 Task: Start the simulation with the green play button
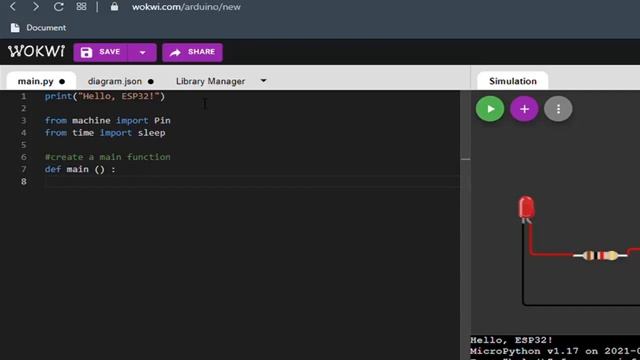tap(490, 109)
